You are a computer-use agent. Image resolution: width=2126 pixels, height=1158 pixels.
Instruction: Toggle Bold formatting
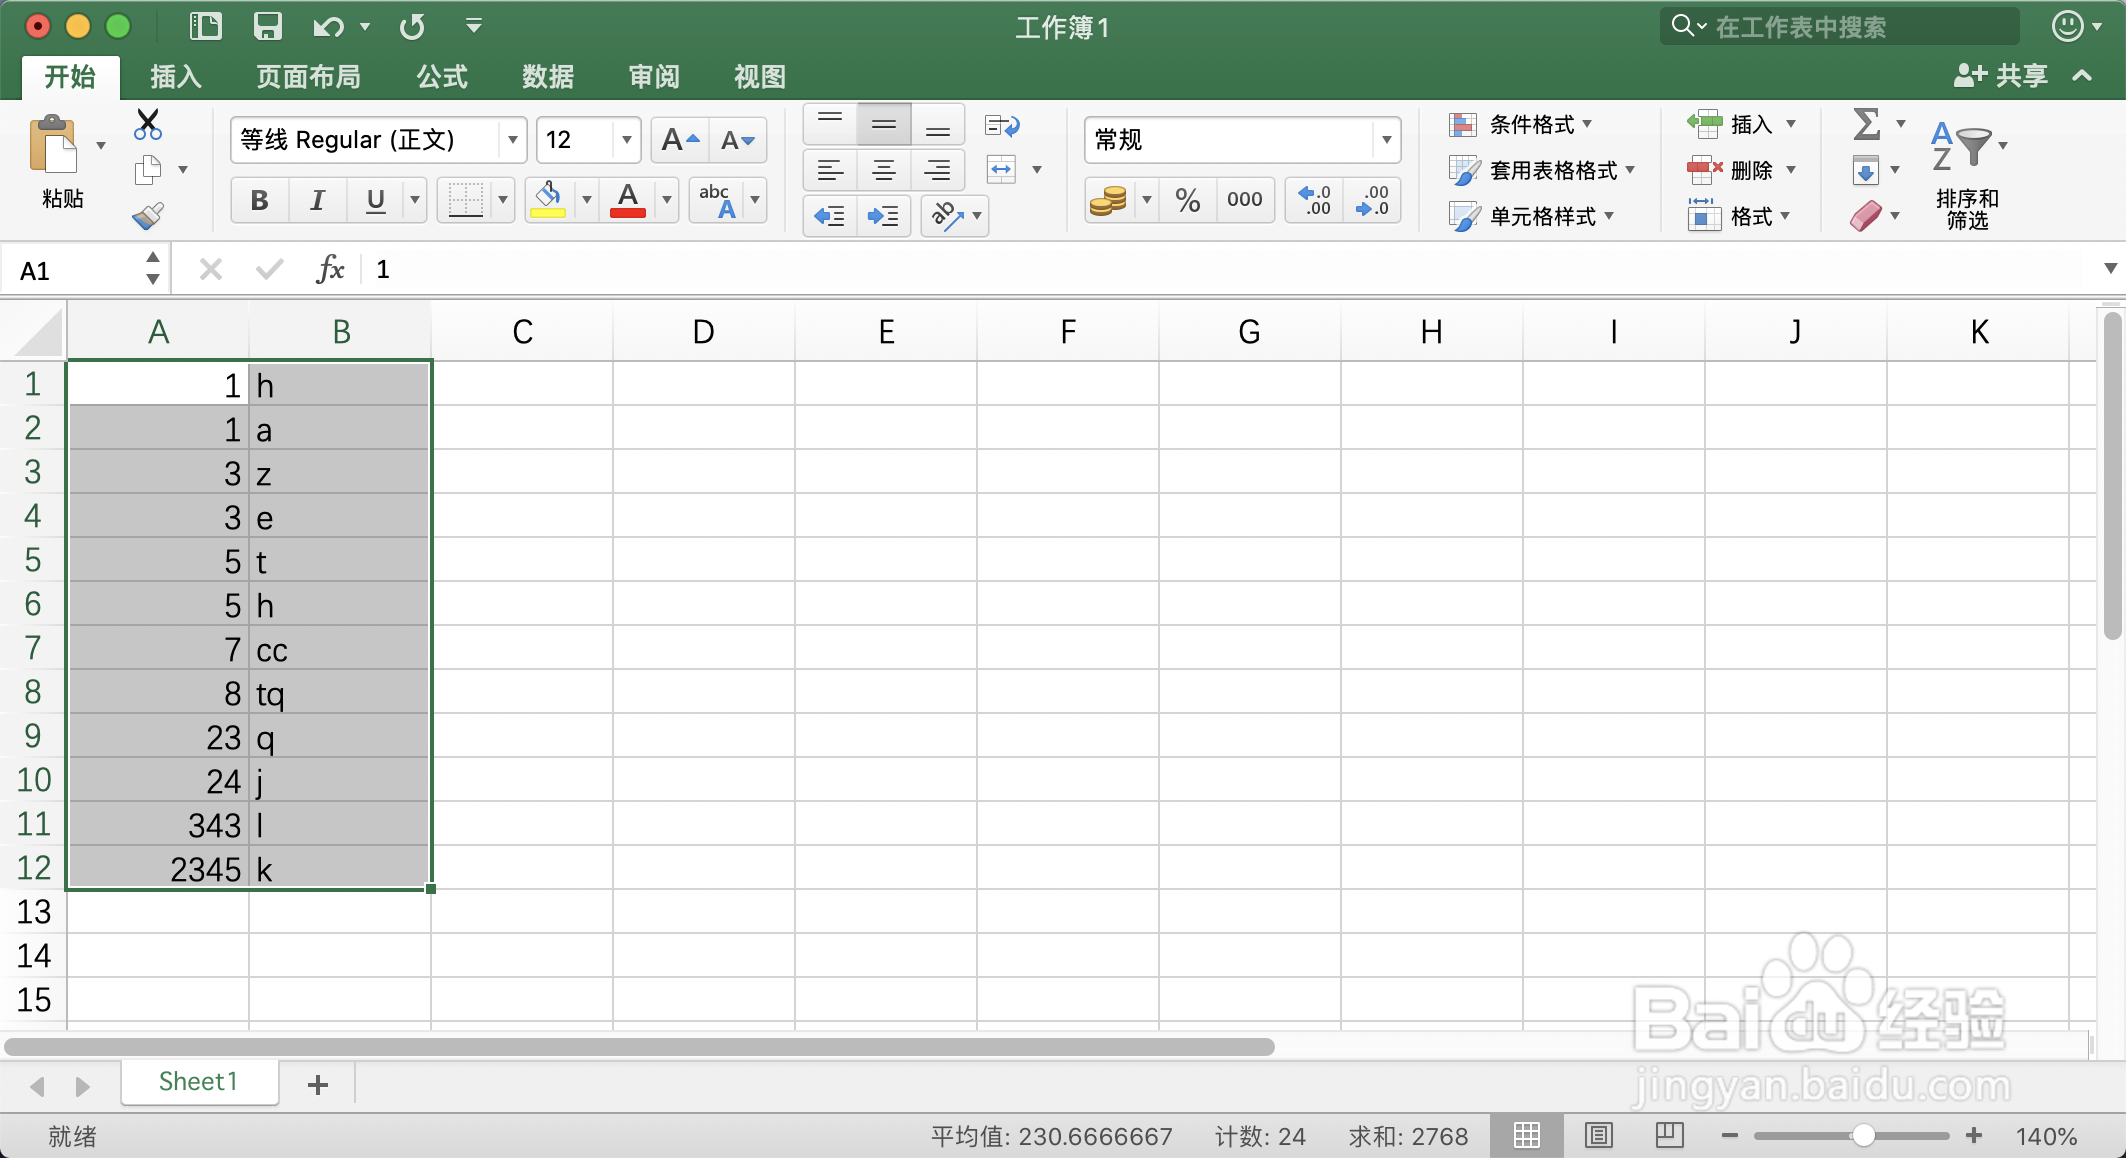[x=259, y=200]
